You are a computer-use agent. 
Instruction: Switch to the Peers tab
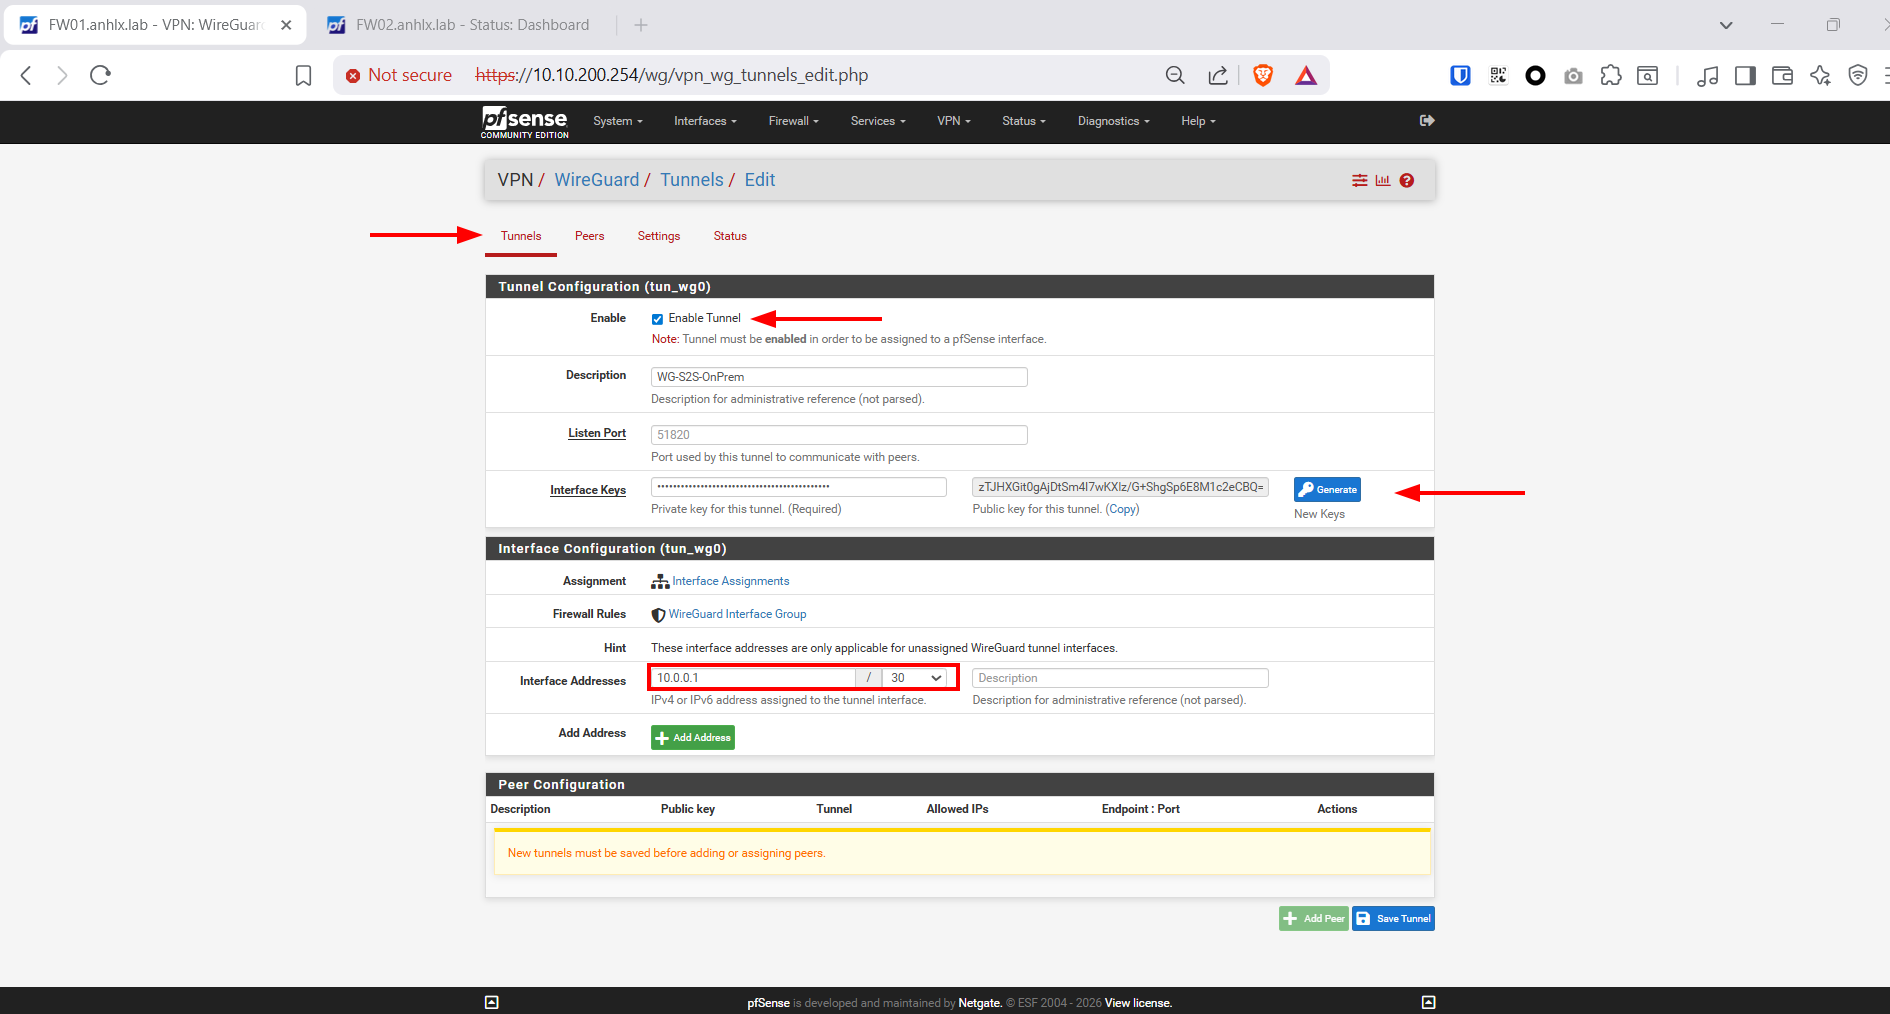(589, 236)
